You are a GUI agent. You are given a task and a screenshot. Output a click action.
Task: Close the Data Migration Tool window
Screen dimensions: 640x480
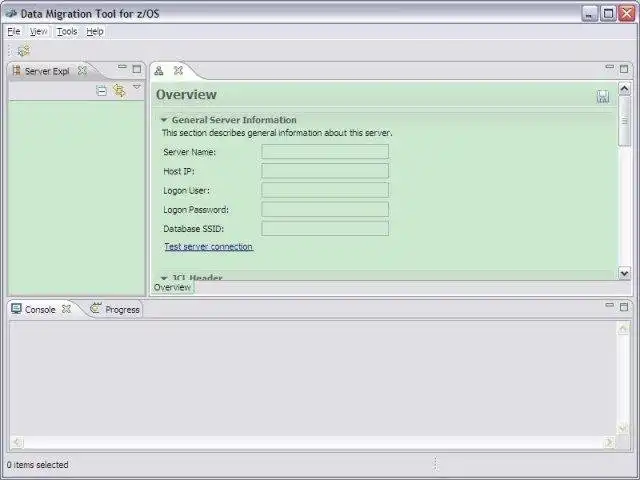(x=627, y=14)
